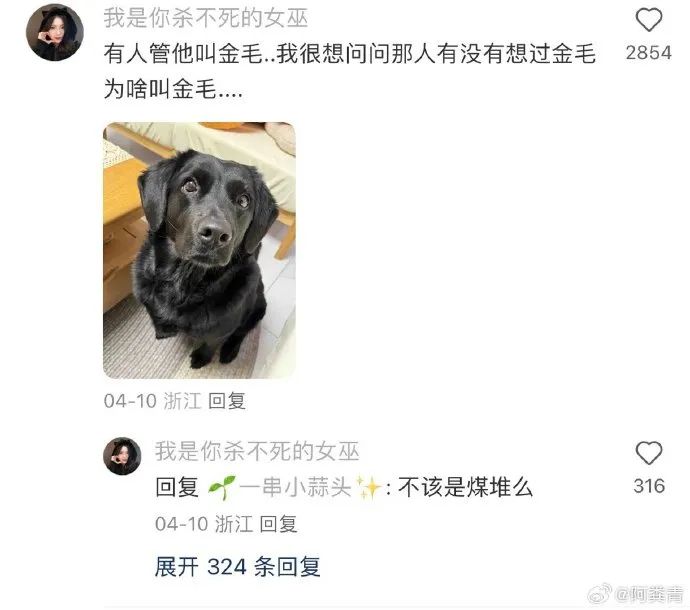Expand the 324 hidden replies
Viewport: 690px width, 610px height.
click(x=237, y=566)
